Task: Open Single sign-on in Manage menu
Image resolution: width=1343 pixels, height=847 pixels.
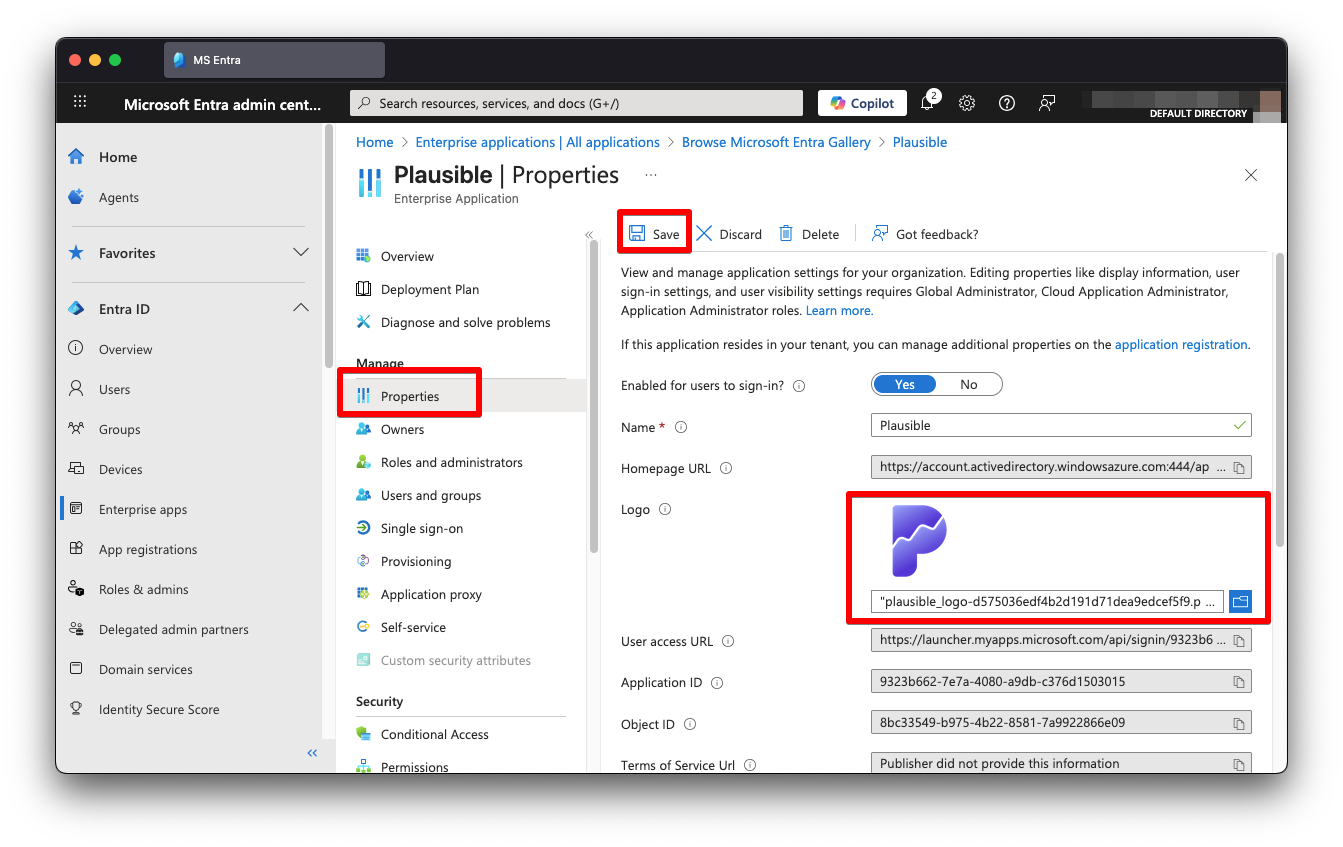Action: point(421,528)
